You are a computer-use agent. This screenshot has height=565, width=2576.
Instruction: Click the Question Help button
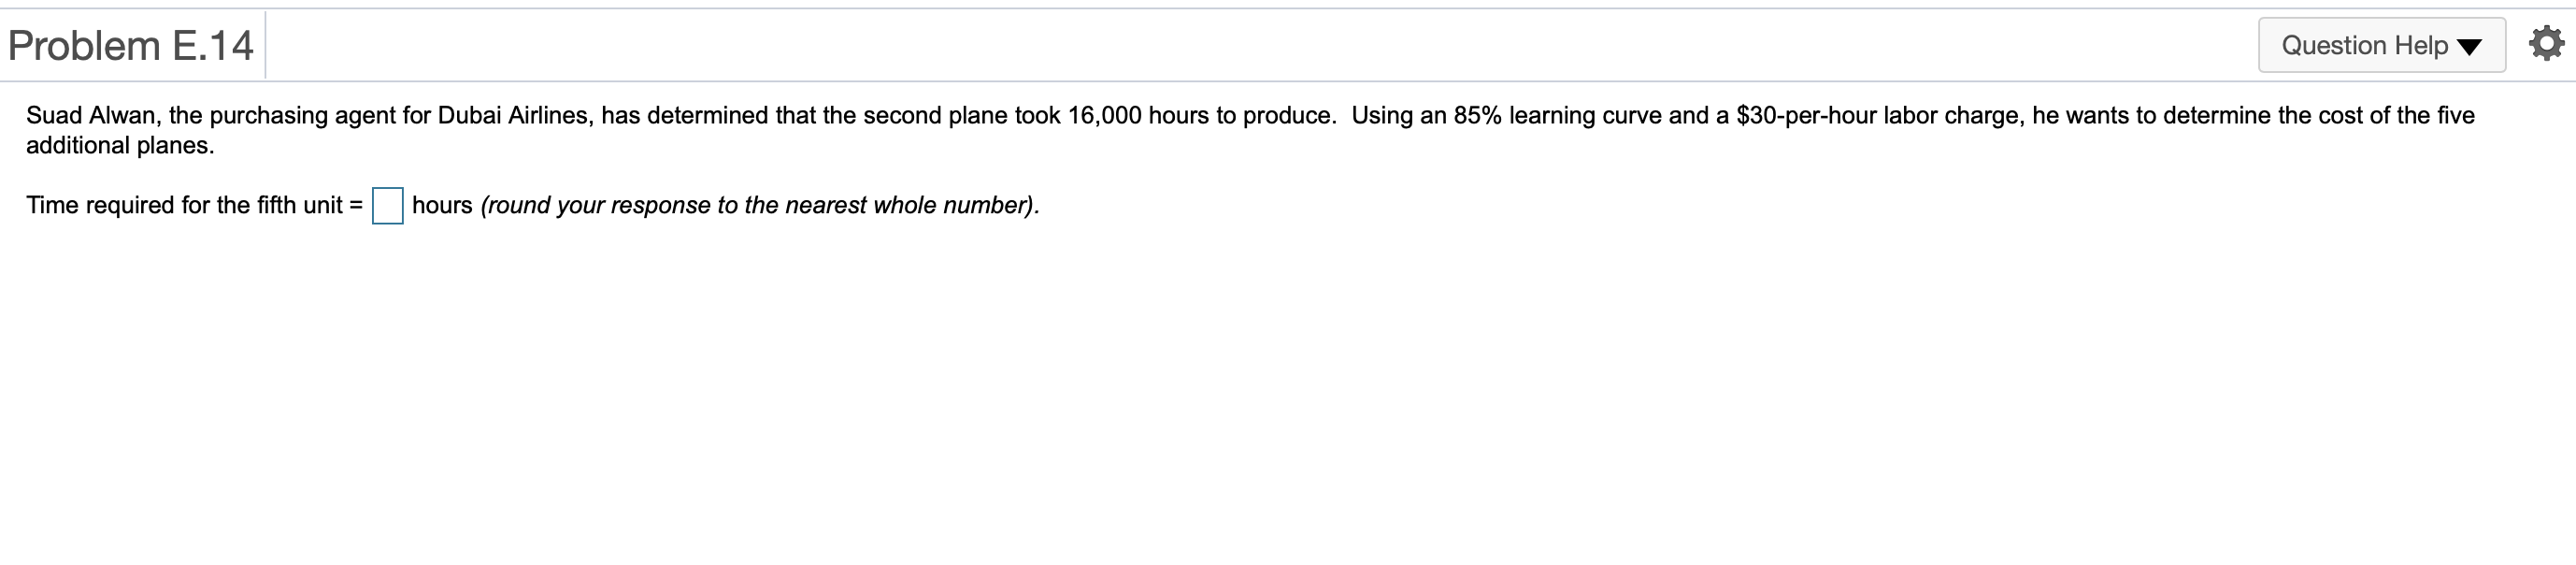coord(2364,45)
